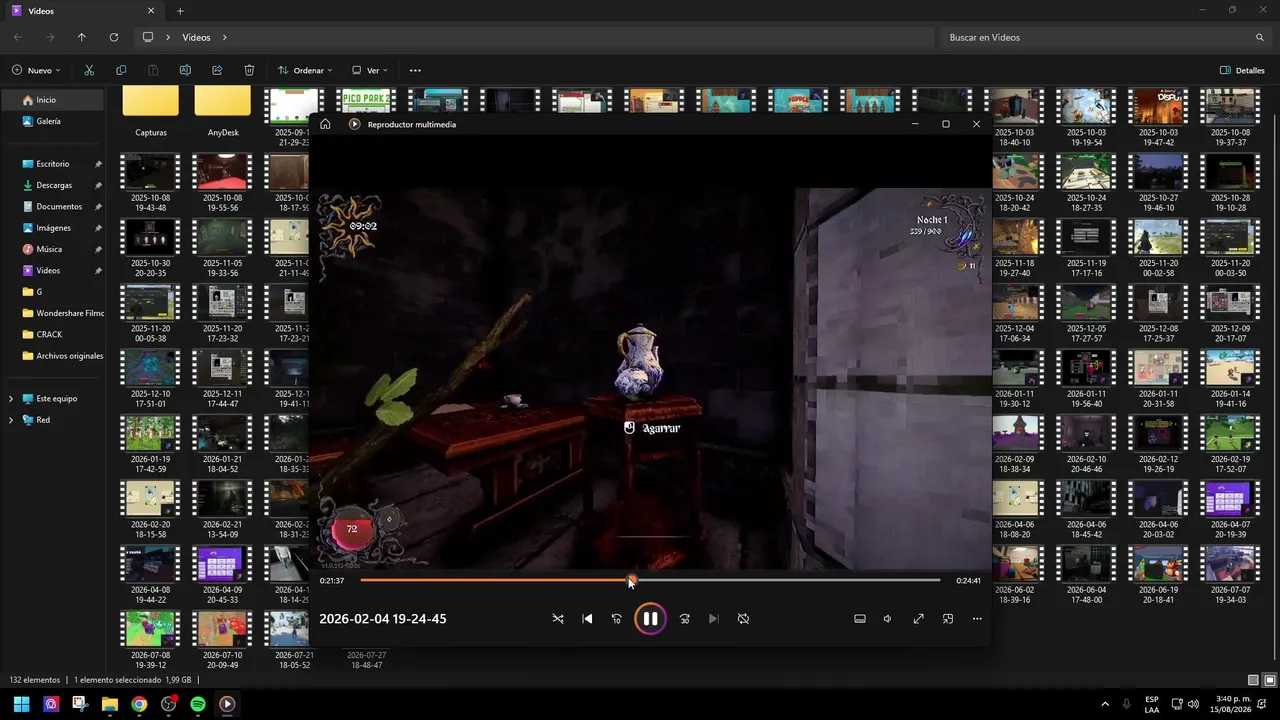Toggle shuffle in the media player
Screen dimensions: 1280x720
click(x=558, y=619)
